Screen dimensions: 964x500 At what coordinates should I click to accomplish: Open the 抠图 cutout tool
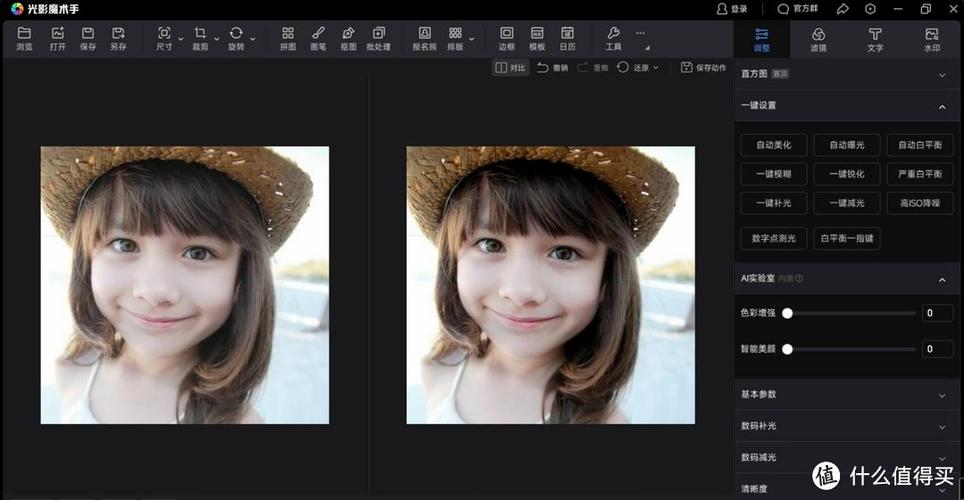point(348,39)
